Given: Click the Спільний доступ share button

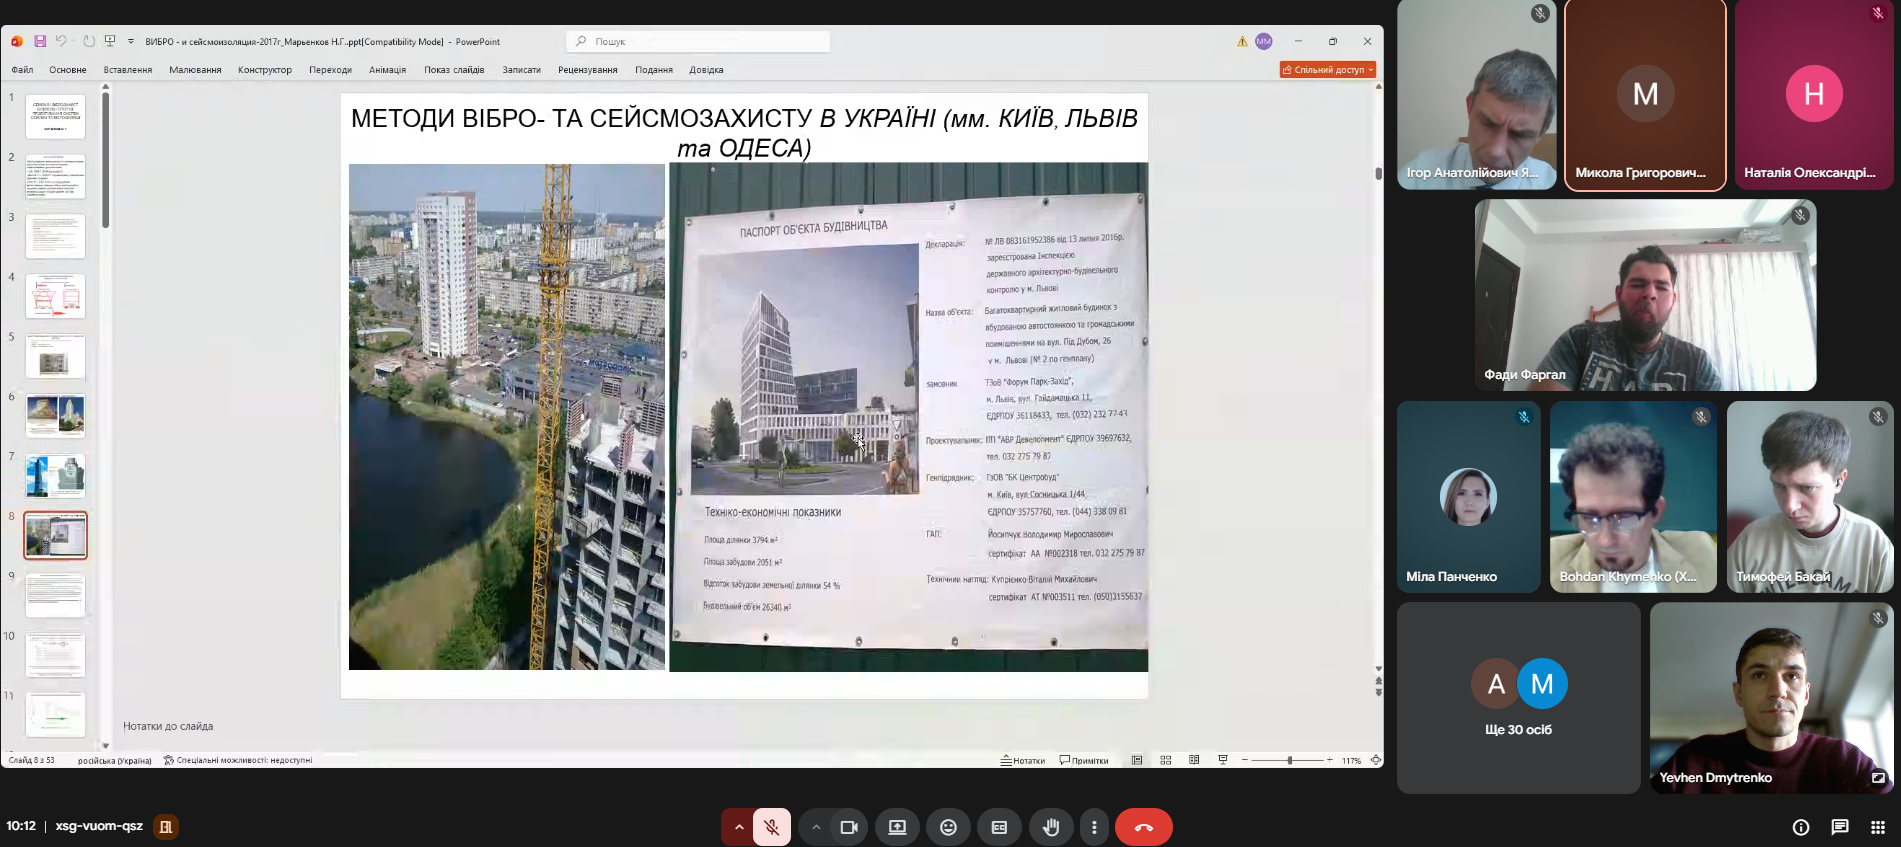Looking at the screenshot, I should pos(1327,70).
